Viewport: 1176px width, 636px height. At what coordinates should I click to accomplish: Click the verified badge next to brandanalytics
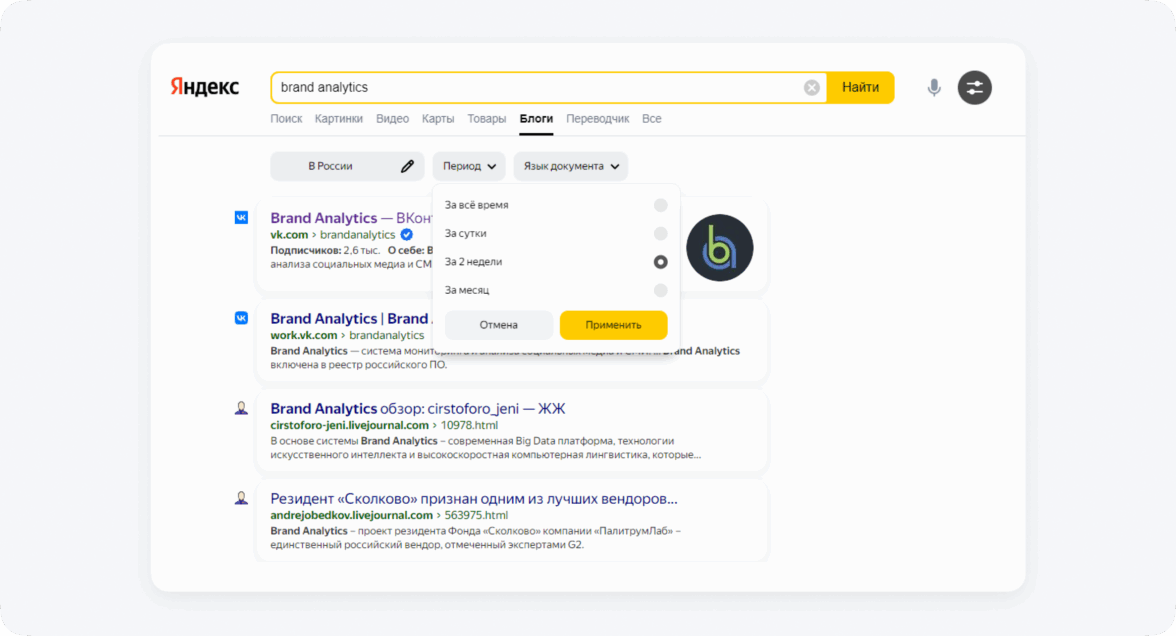tap(406, 235)
